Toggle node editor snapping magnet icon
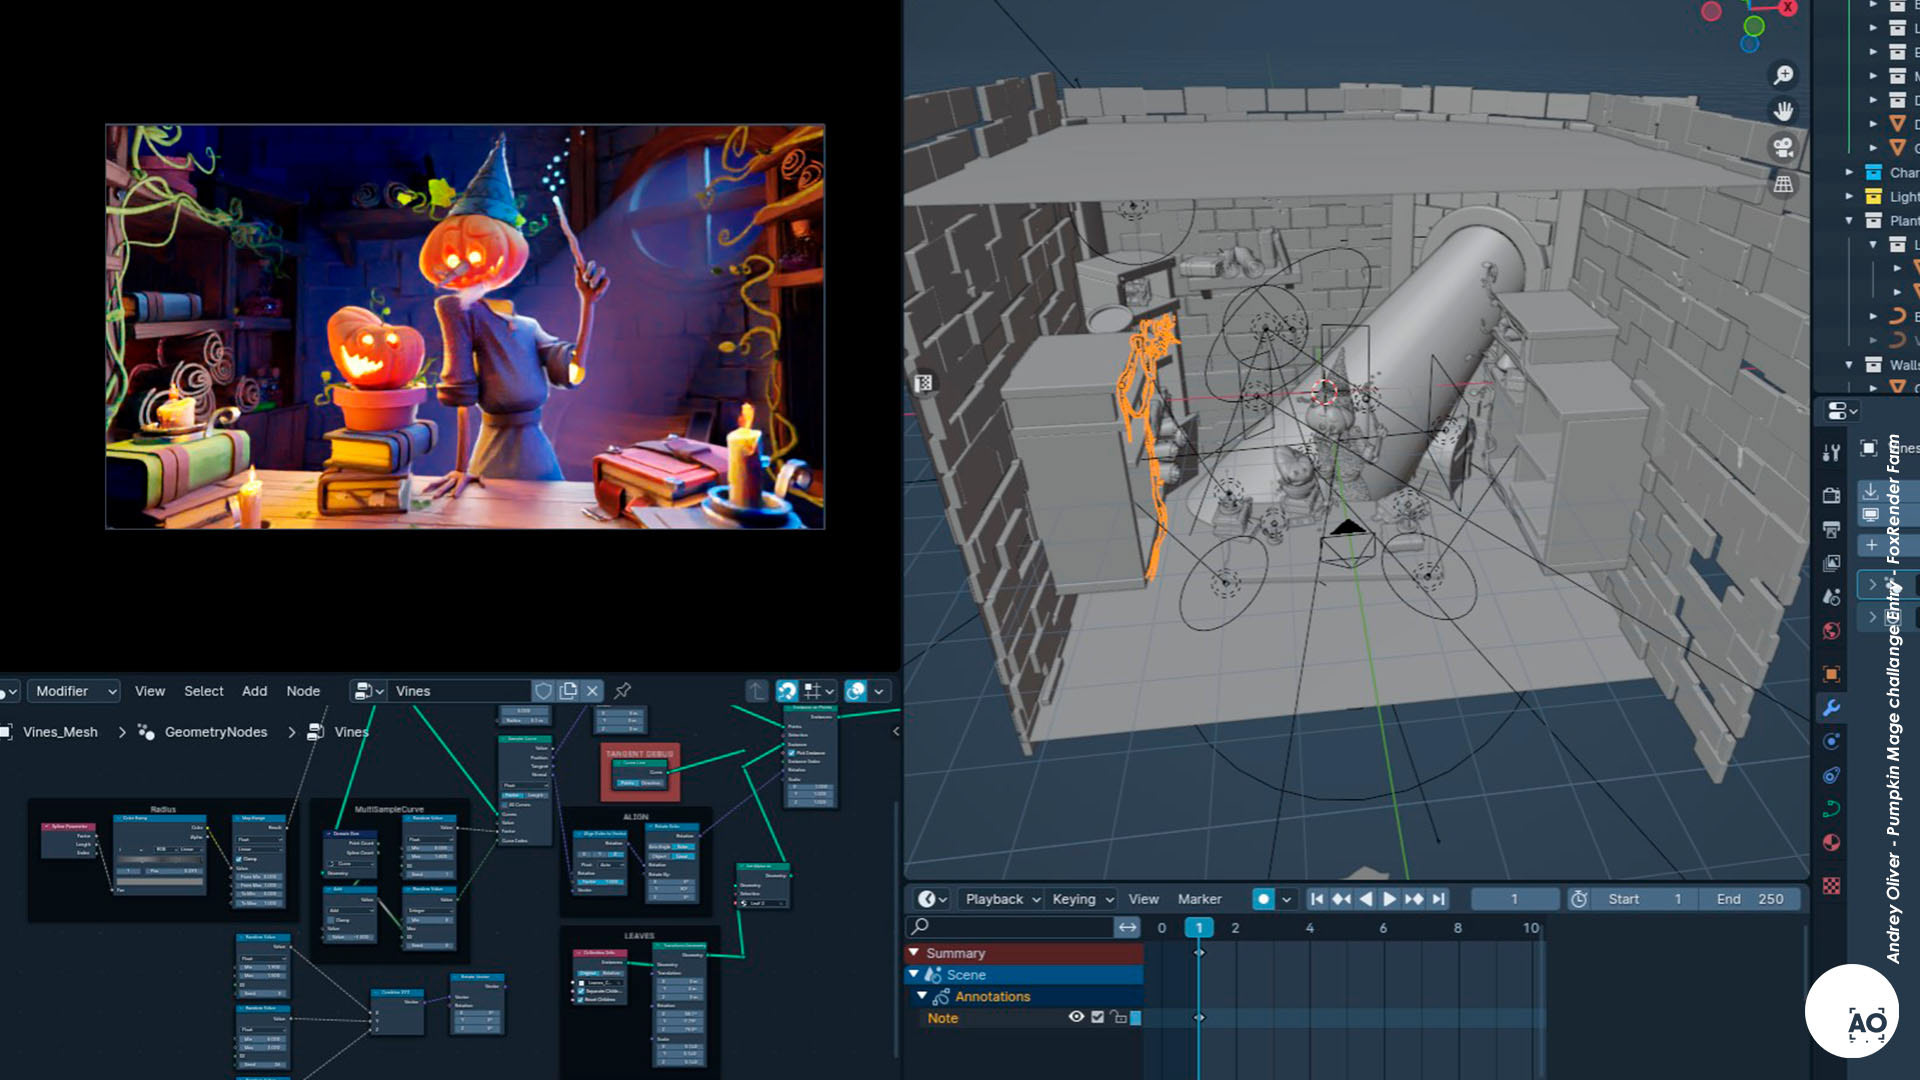Image resolution: width=1920 pixels, height=1080 pixels. coord(787,691)
